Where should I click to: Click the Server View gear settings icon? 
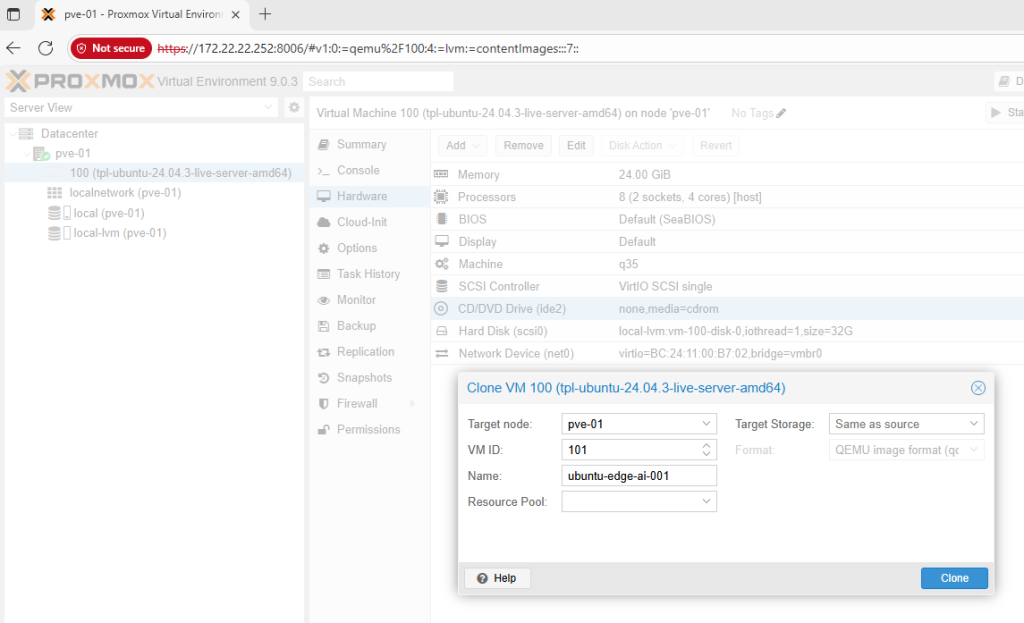pyautogui.click(x=294, y=108)
